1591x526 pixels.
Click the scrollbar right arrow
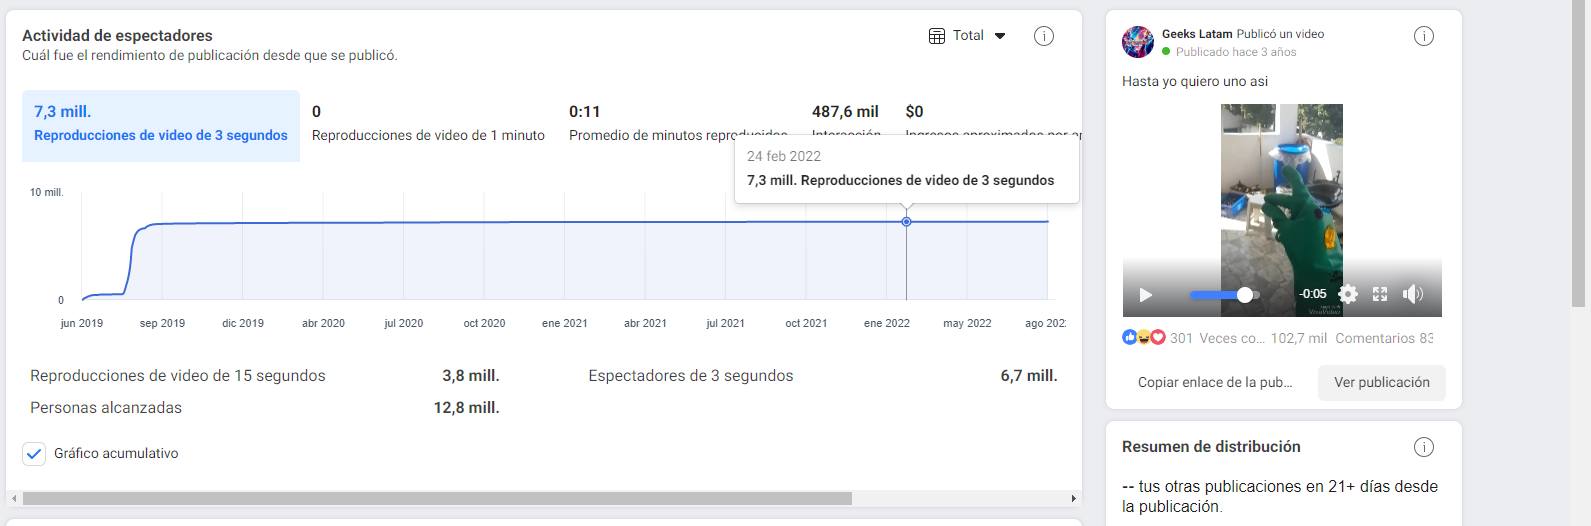(1074, 498)
